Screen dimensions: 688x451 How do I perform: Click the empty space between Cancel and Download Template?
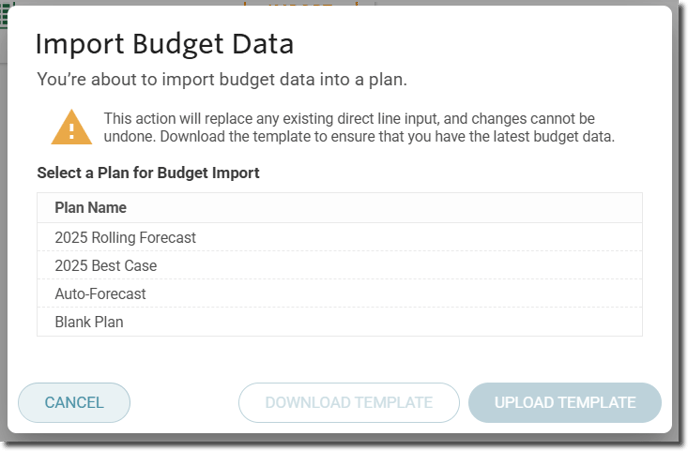pyautogui.click(x=184, y=402)
